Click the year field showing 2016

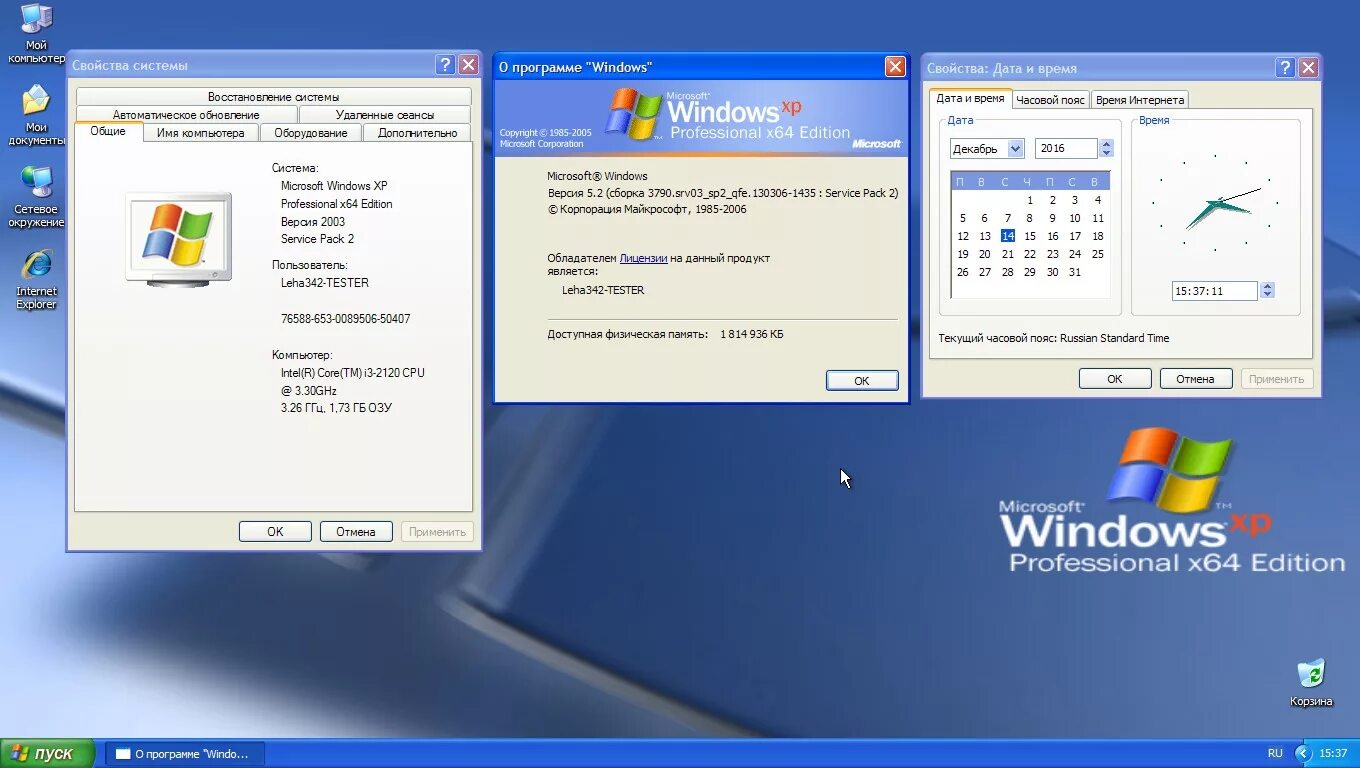pyautogui.click(x=1066, y=149)
